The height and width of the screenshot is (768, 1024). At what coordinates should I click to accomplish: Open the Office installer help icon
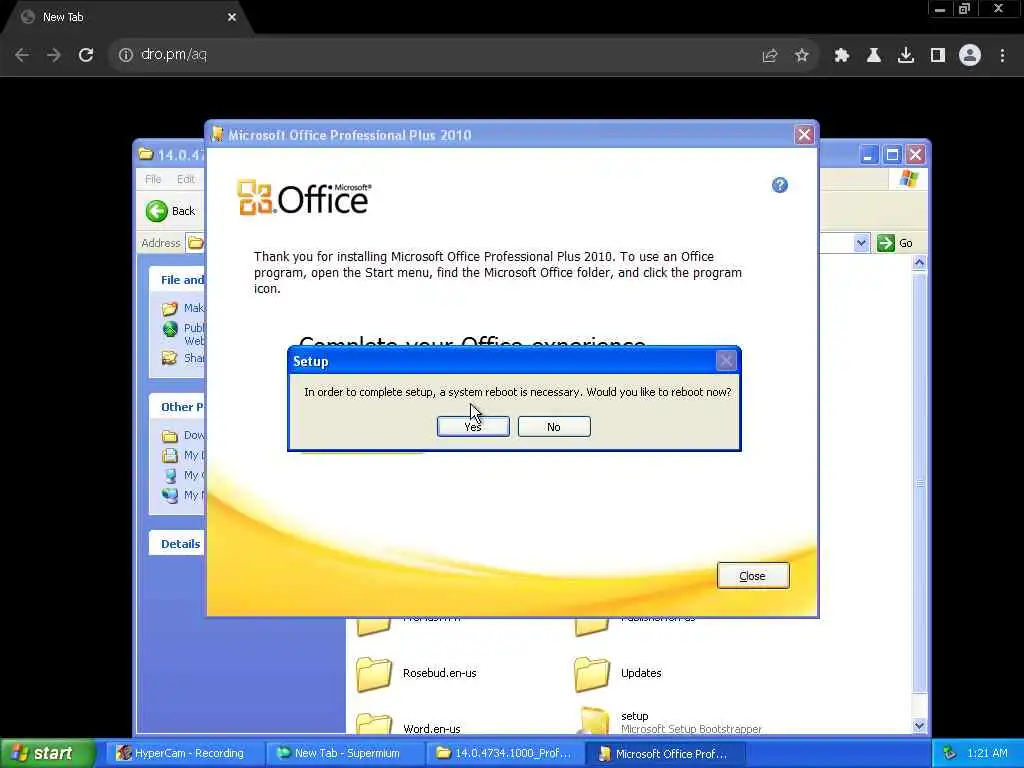(780, 185)
